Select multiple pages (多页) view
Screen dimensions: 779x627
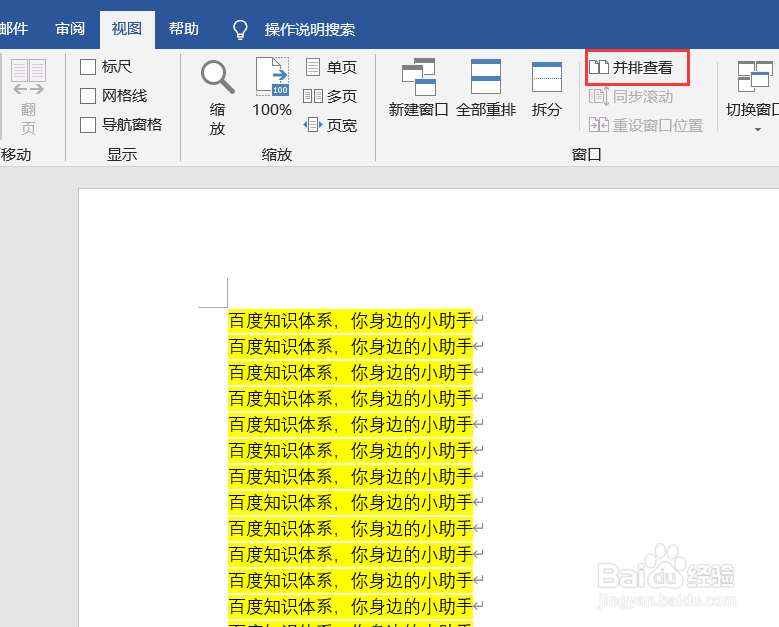(331, 96)
